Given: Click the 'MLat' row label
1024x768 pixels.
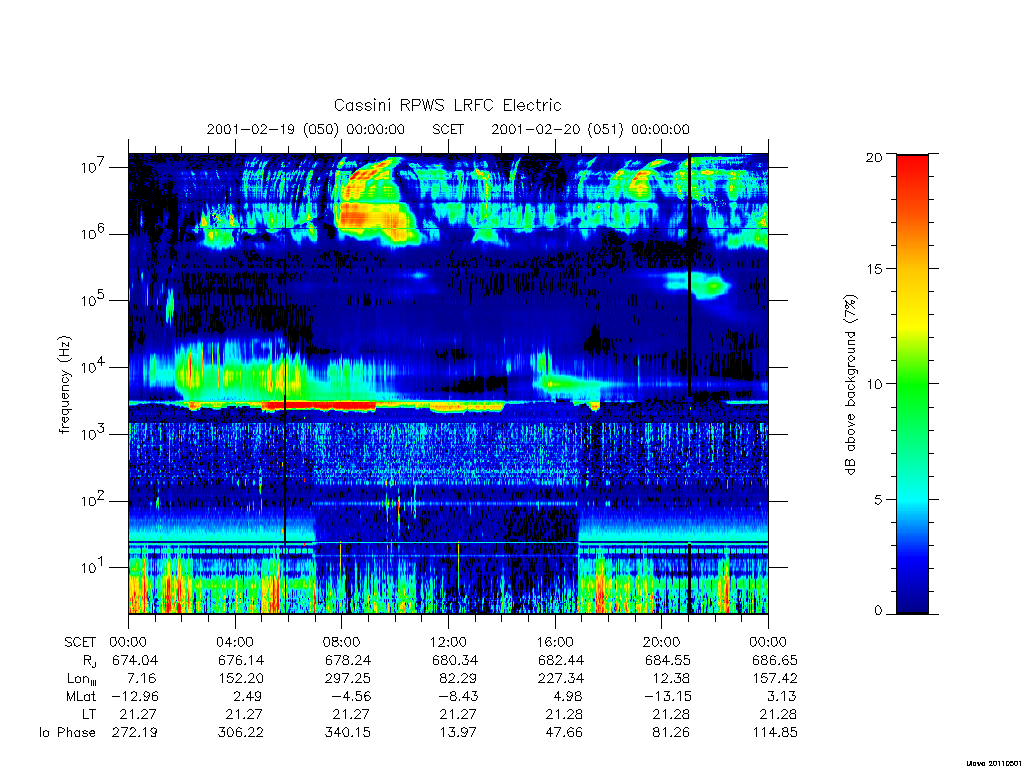Looking at the screenshot, I should pyautogui.click(x=81, y=696).
